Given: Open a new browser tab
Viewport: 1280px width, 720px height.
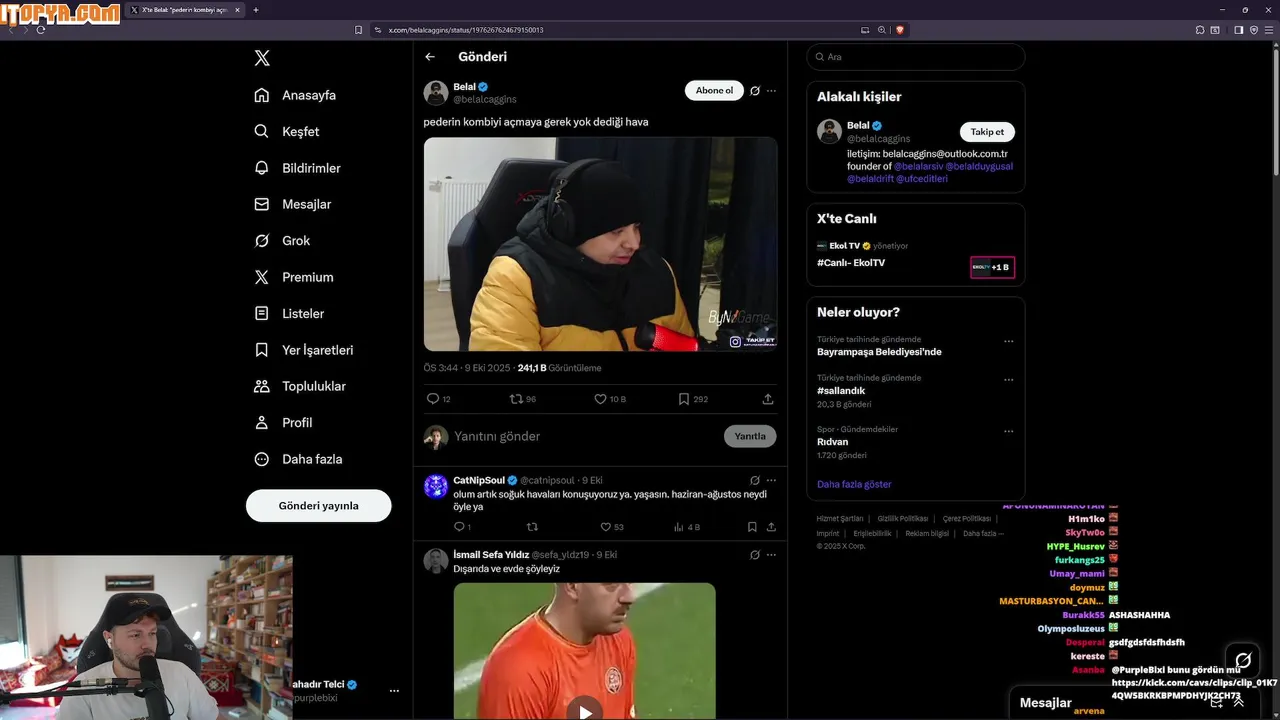Looking at the screenshot, I should (256, 10).
